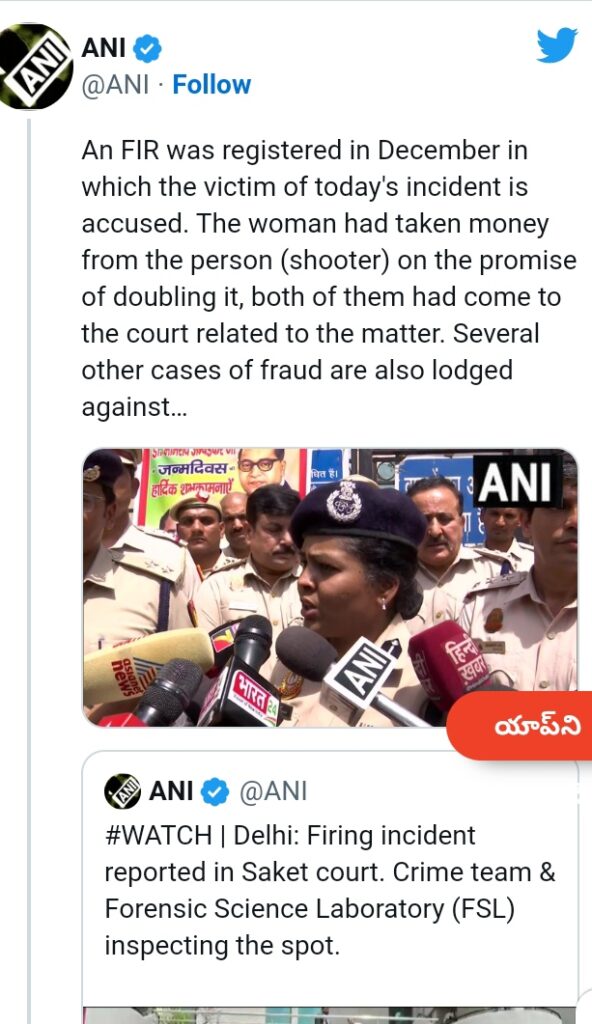Click the ANI display name header
This screenshot has width=592, height=1024.
(104, 48)
